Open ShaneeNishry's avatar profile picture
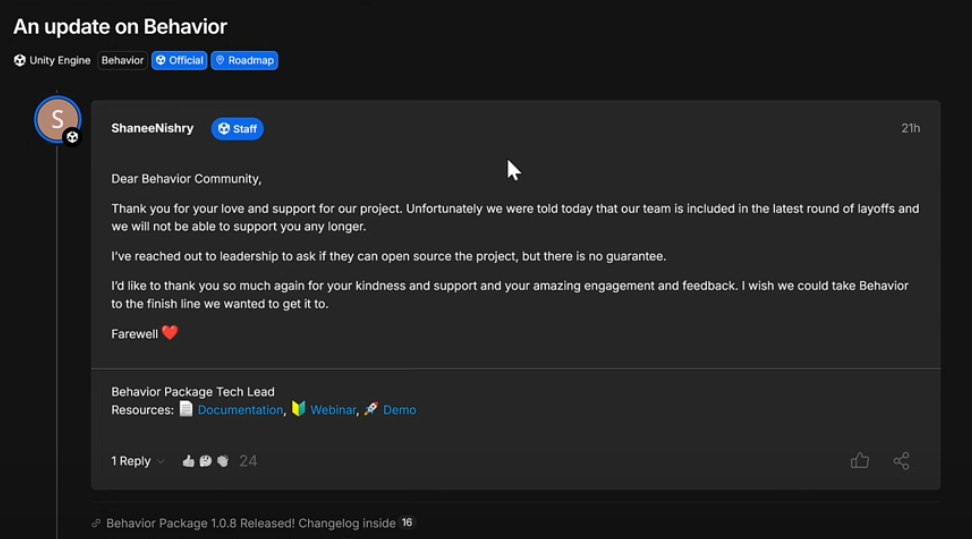The height and width of the screenshot is (539, 972). pos(57,119)
